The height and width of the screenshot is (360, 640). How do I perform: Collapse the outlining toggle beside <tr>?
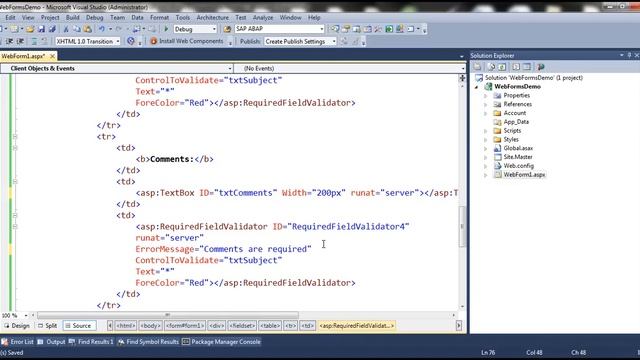pos(15,137)
